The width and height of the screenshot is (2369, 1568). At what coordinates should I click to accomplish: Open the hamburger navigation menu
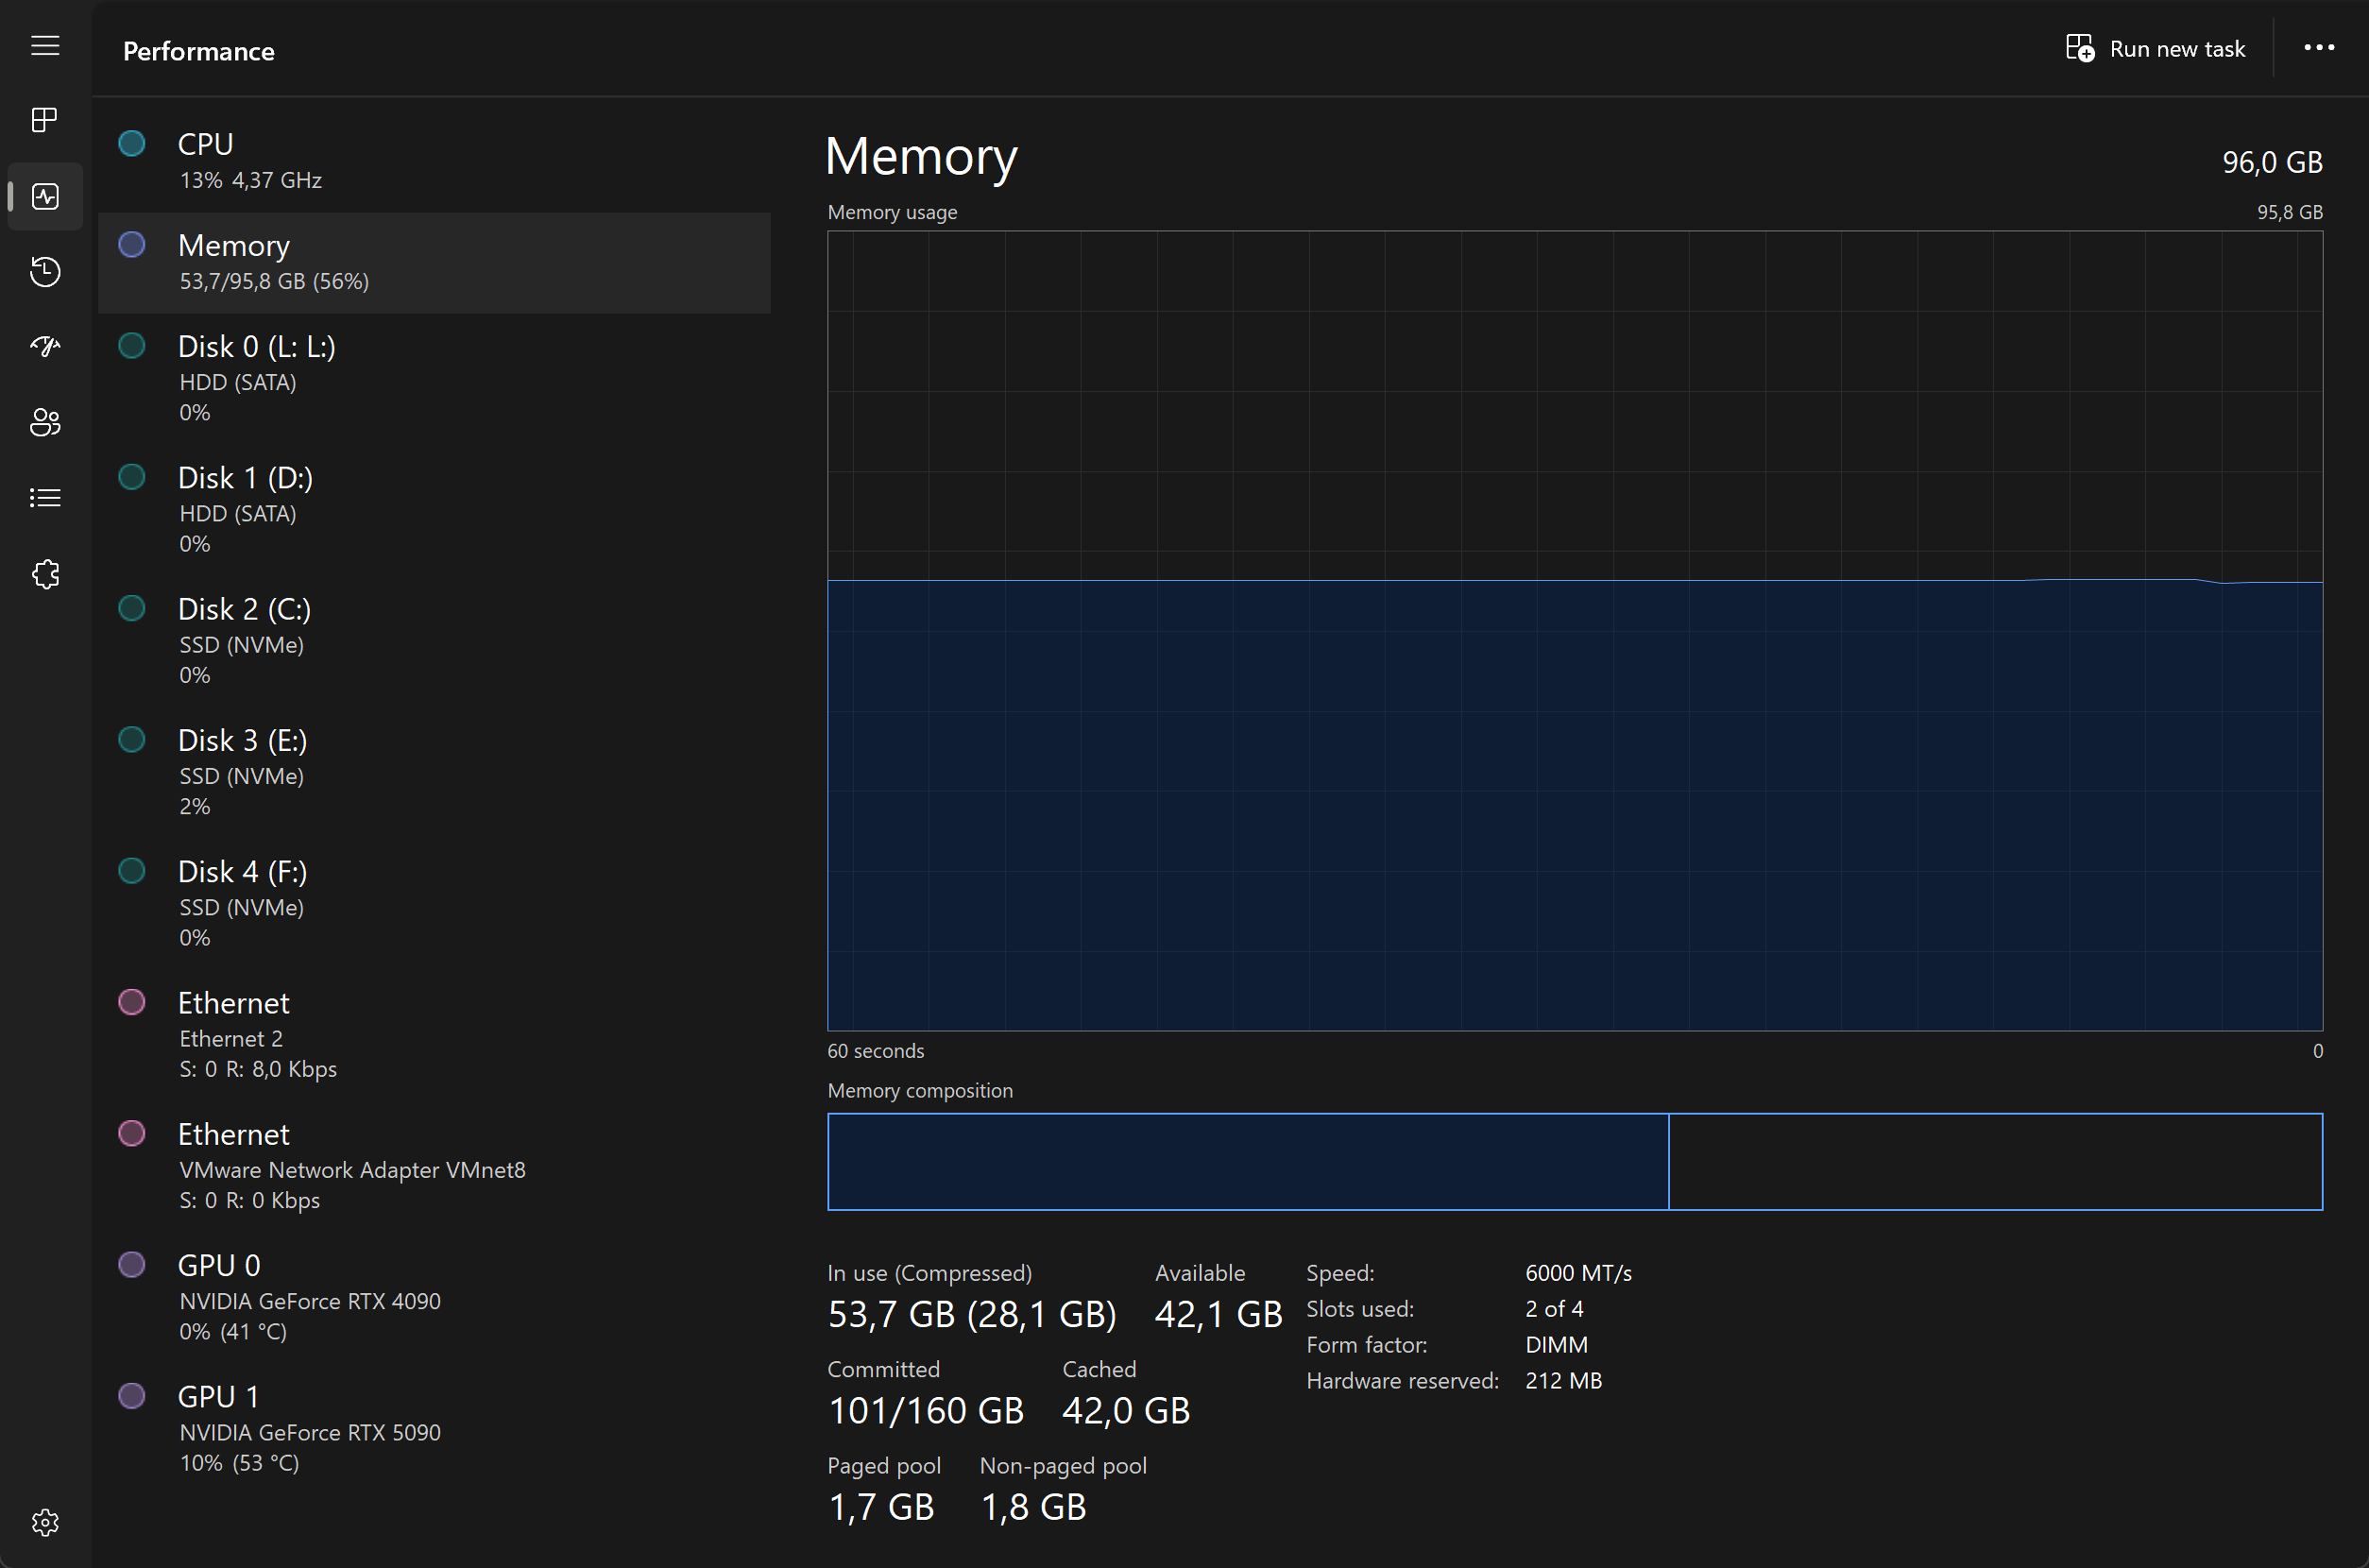tap(45, 46)
